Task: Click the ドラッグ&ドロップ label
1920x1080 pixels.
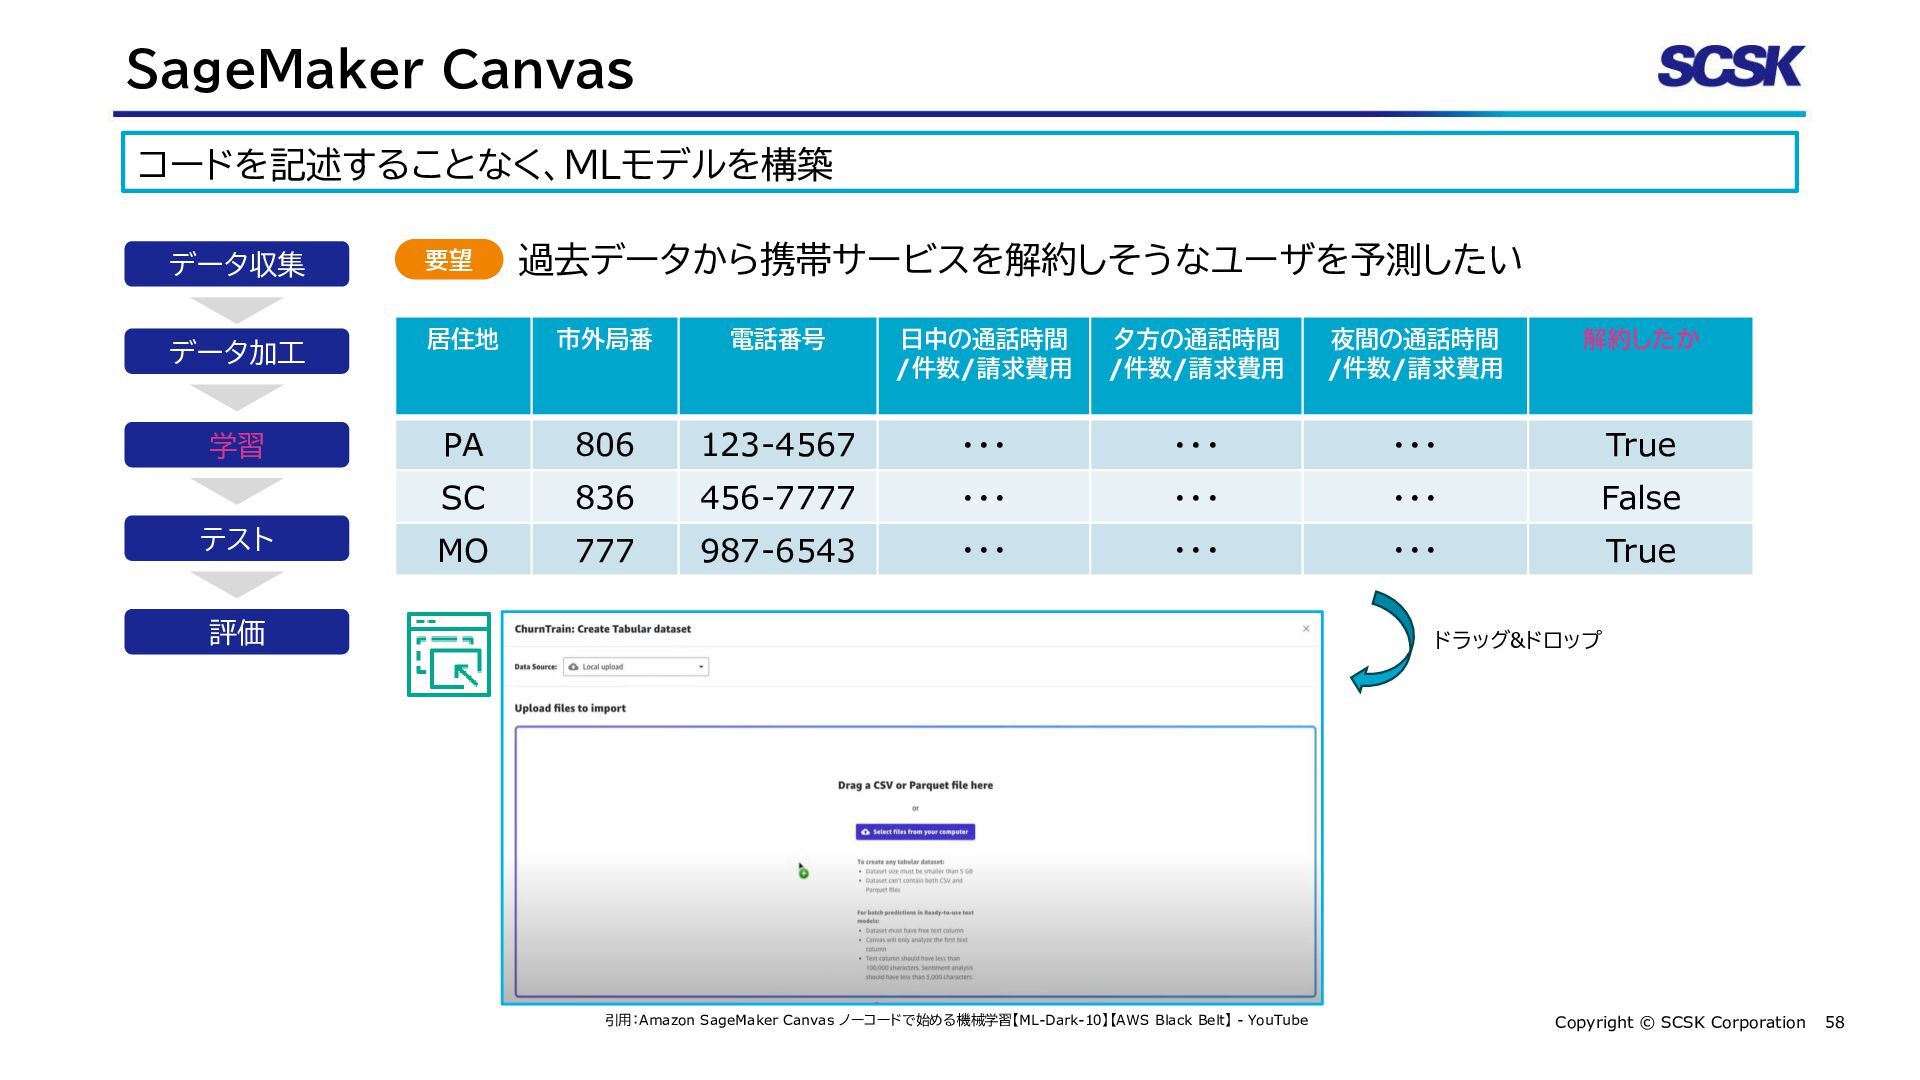Action: pos(1517,640)
